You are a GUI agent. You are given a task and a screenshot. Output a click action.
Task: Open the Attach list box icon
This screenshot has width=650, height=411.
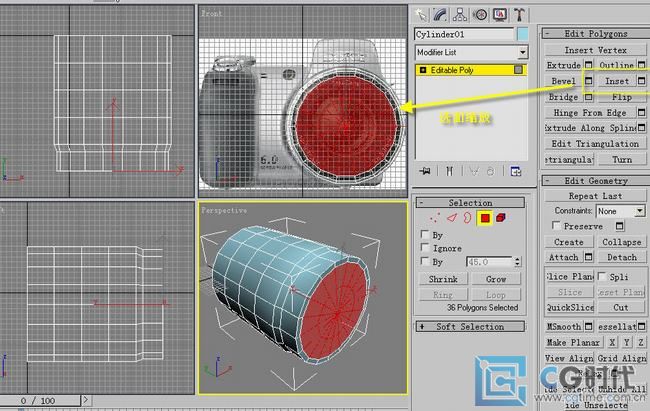click(x=589, y=257)
